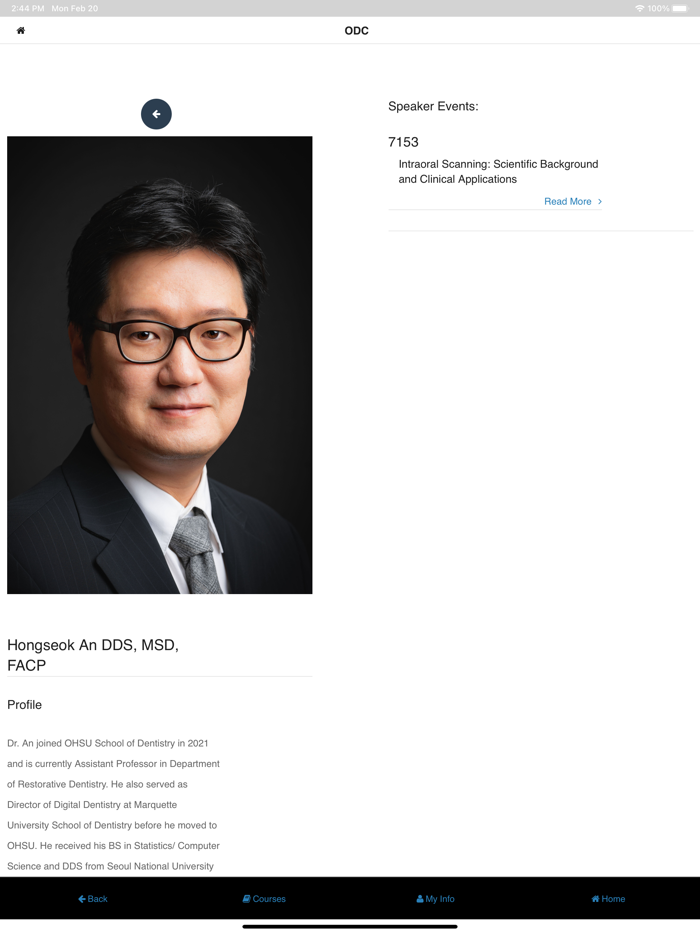700x934 pixels.
Task: Open Read More for Intraoral Scanning event
Action: pos(568,201)
